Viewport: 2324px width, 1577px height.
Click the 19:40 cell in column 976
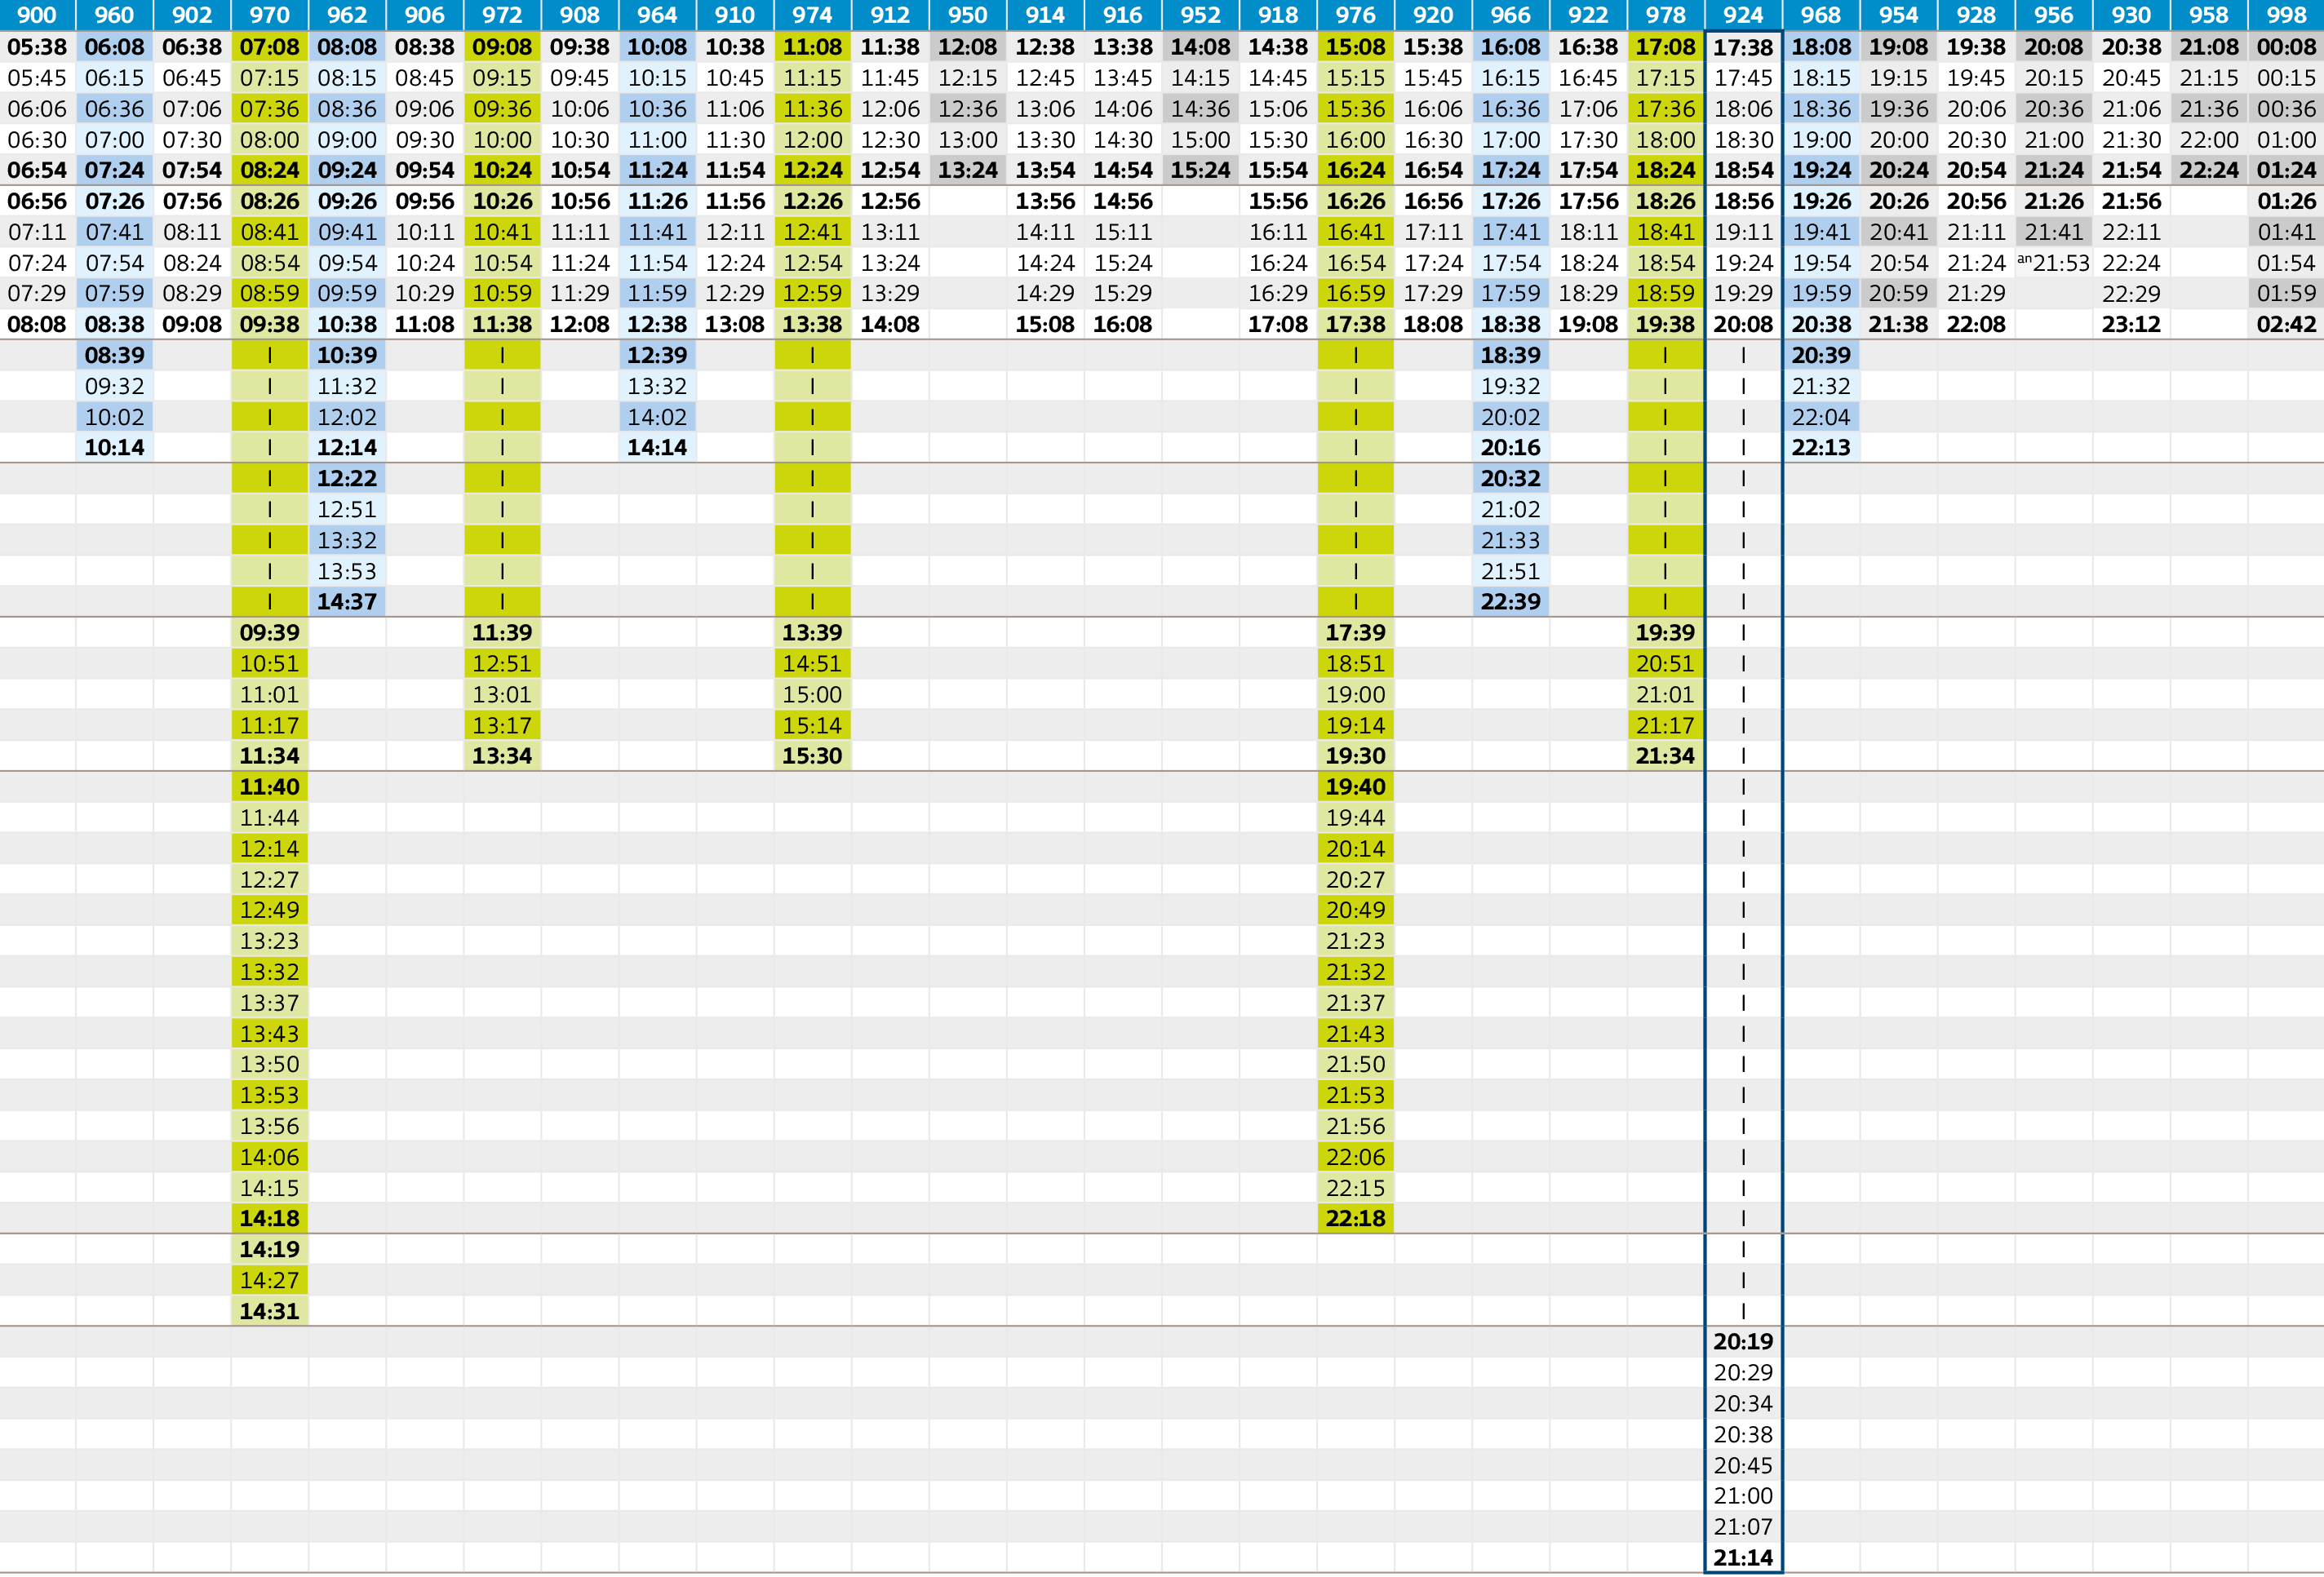click(1356, 787)
